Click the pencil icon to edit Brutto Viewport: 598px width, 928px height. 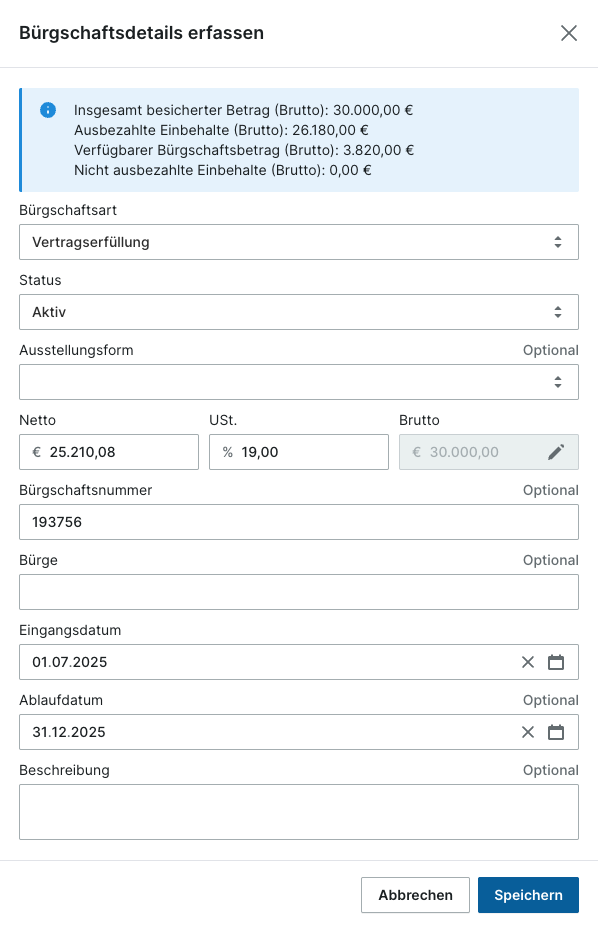pos(556,452)
